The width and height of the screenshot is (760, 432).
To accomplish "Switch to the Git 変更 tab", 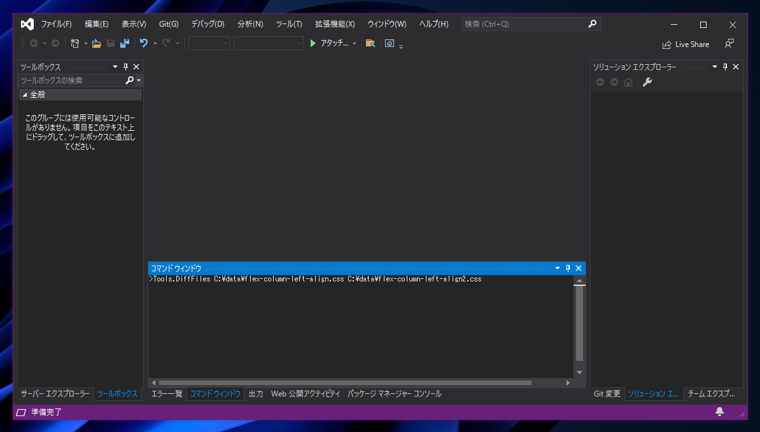I will pyautogui.click(x=607, y=394).
